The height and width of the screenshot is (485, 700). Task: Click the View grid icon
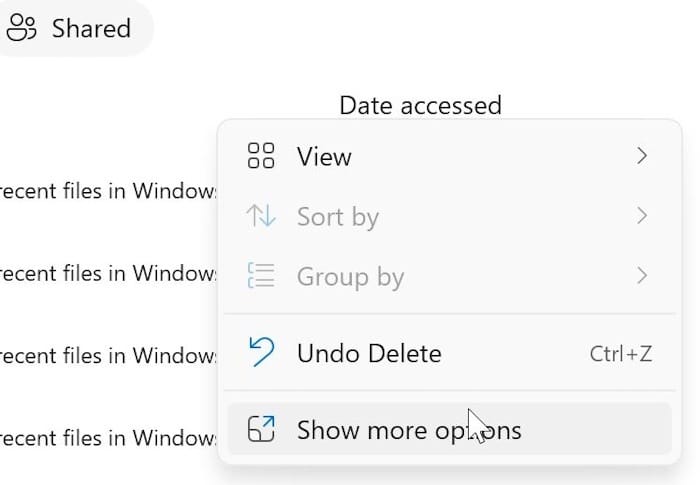click(x=261, y=157)
